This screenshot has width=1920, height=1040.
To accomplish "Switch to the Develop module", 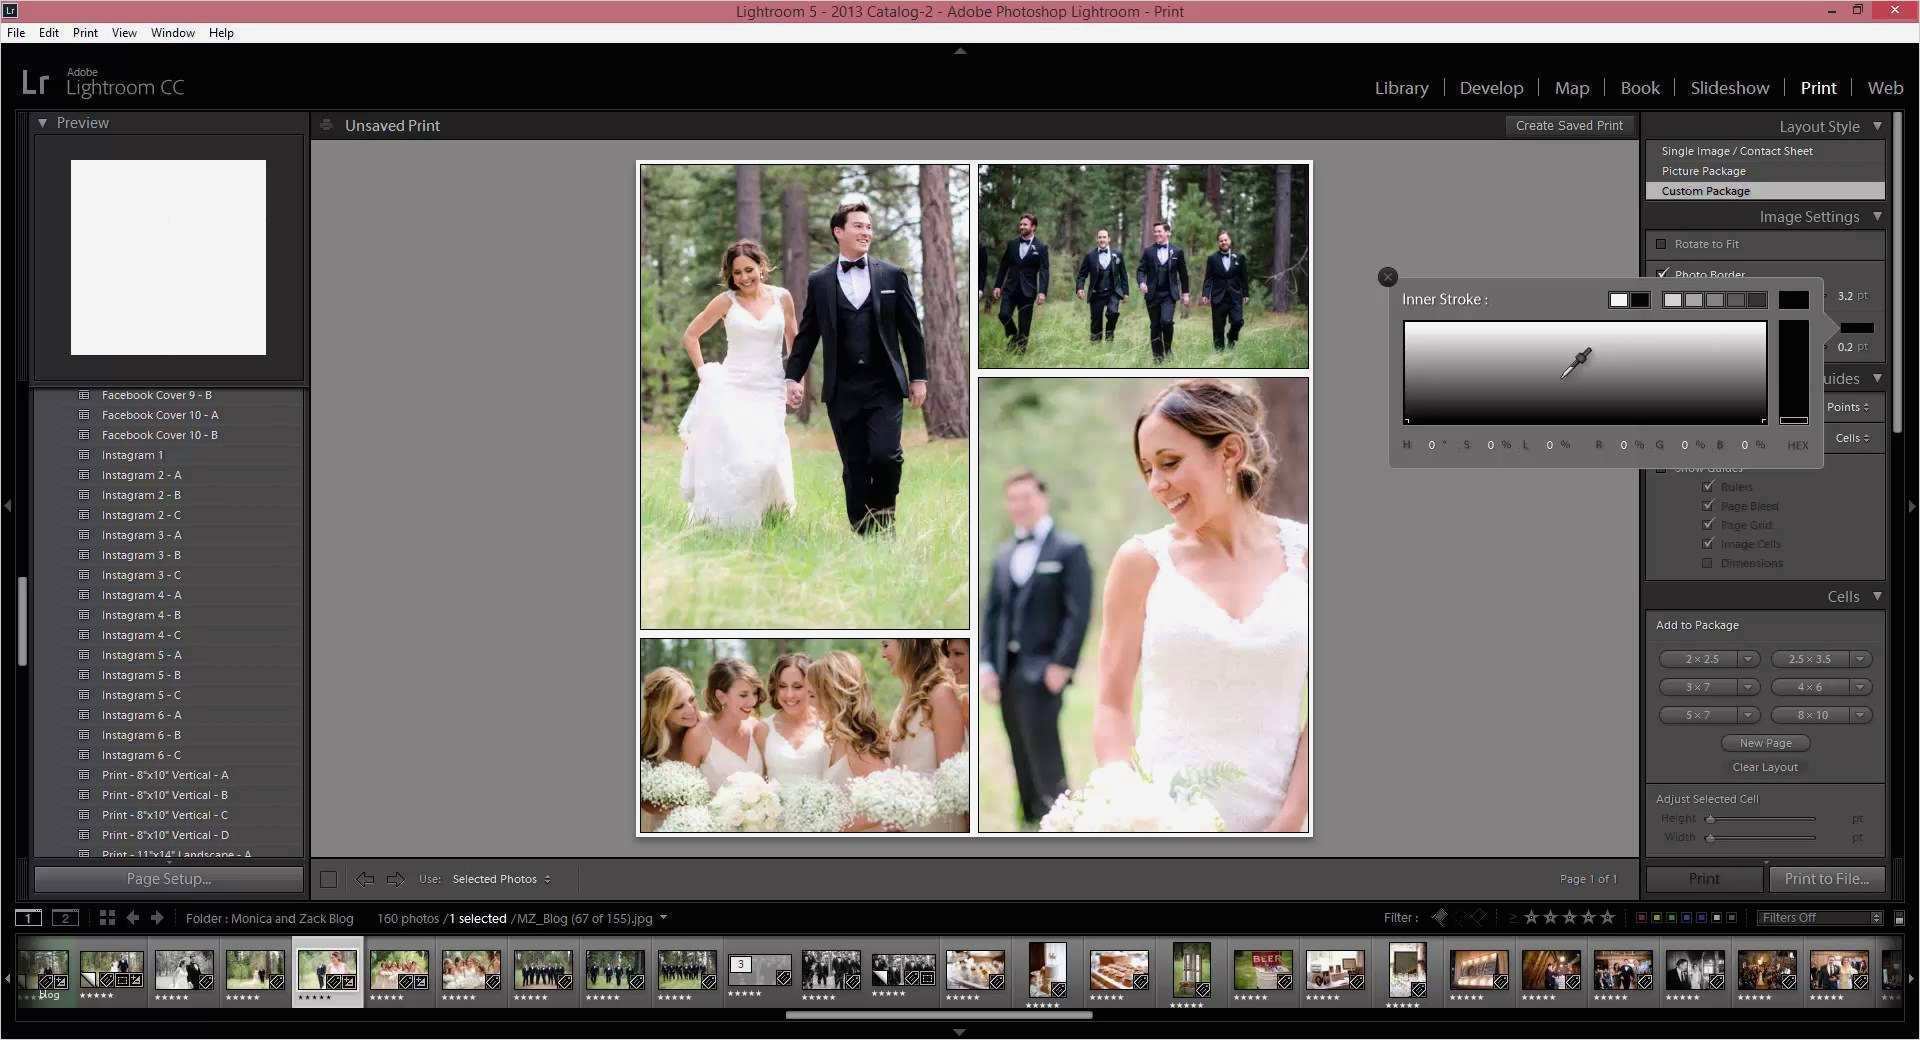I will [x=1491, y=87].
